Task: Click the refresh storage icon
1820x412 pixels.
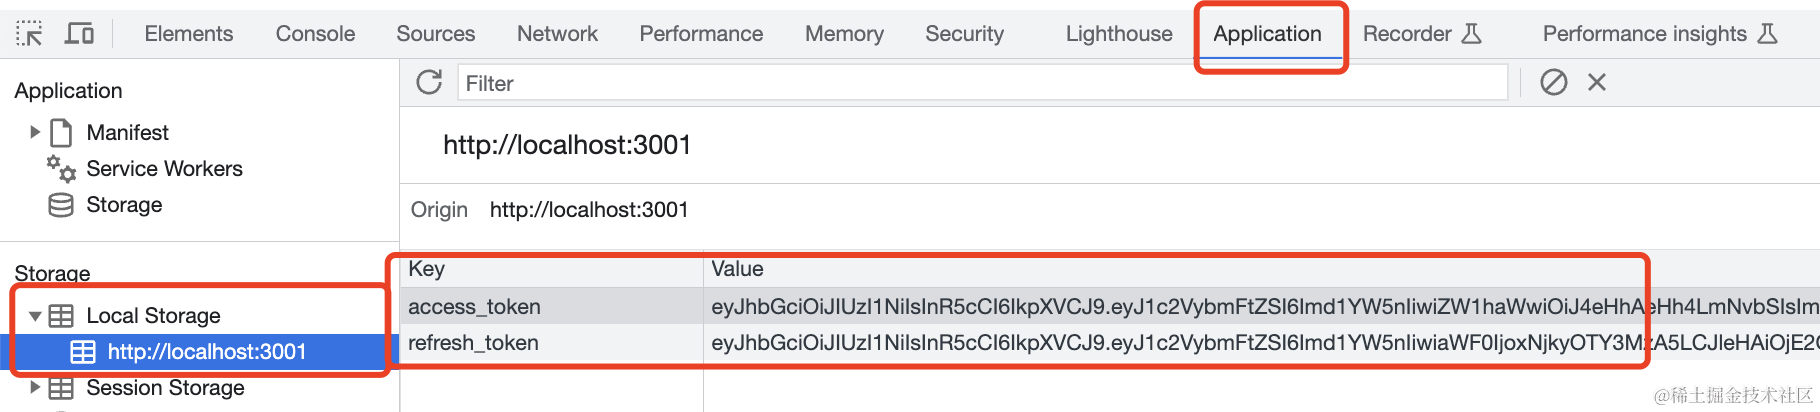Action: (x=429, y=82)
